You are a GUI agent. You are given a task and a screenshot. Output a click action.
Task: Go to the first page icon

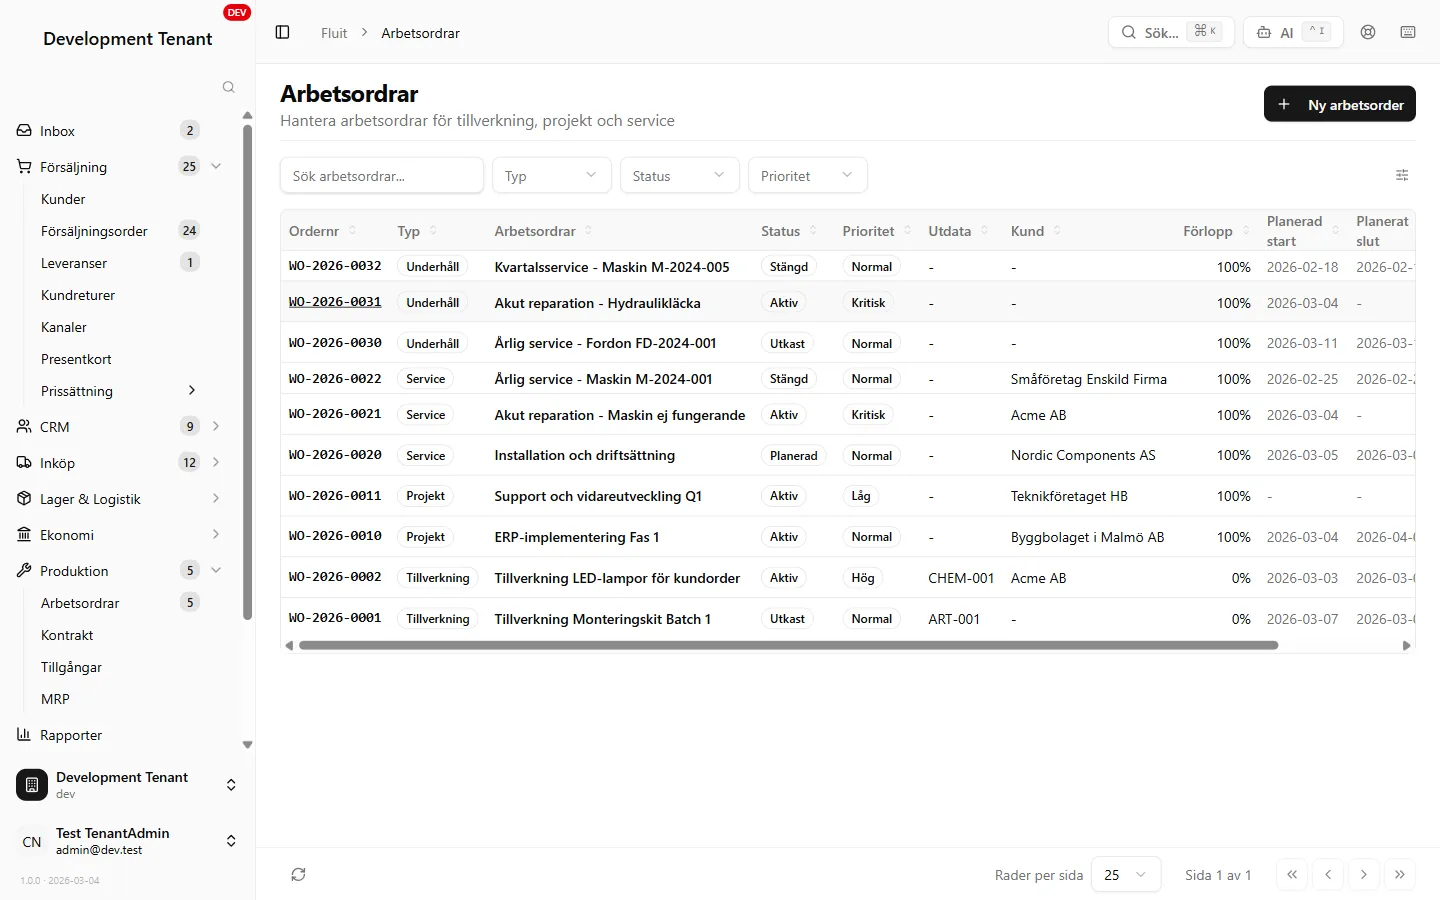click(x=1292, y=874)
